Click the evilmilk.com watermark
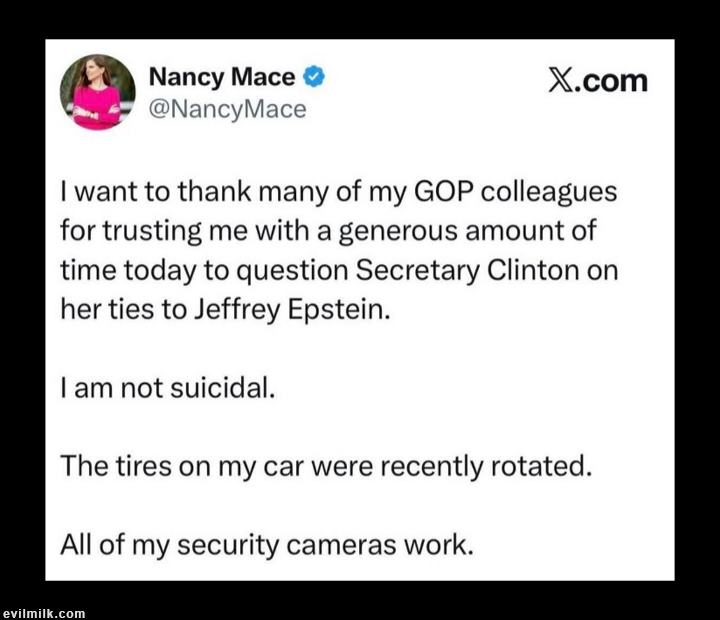 click(44, 613)
